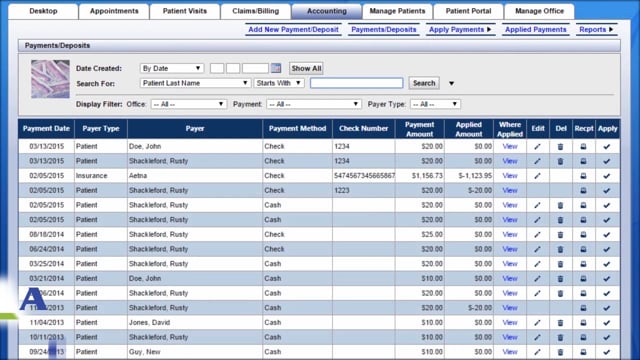
Task: Edit the Jones, David payment
Action: (538, 323)
